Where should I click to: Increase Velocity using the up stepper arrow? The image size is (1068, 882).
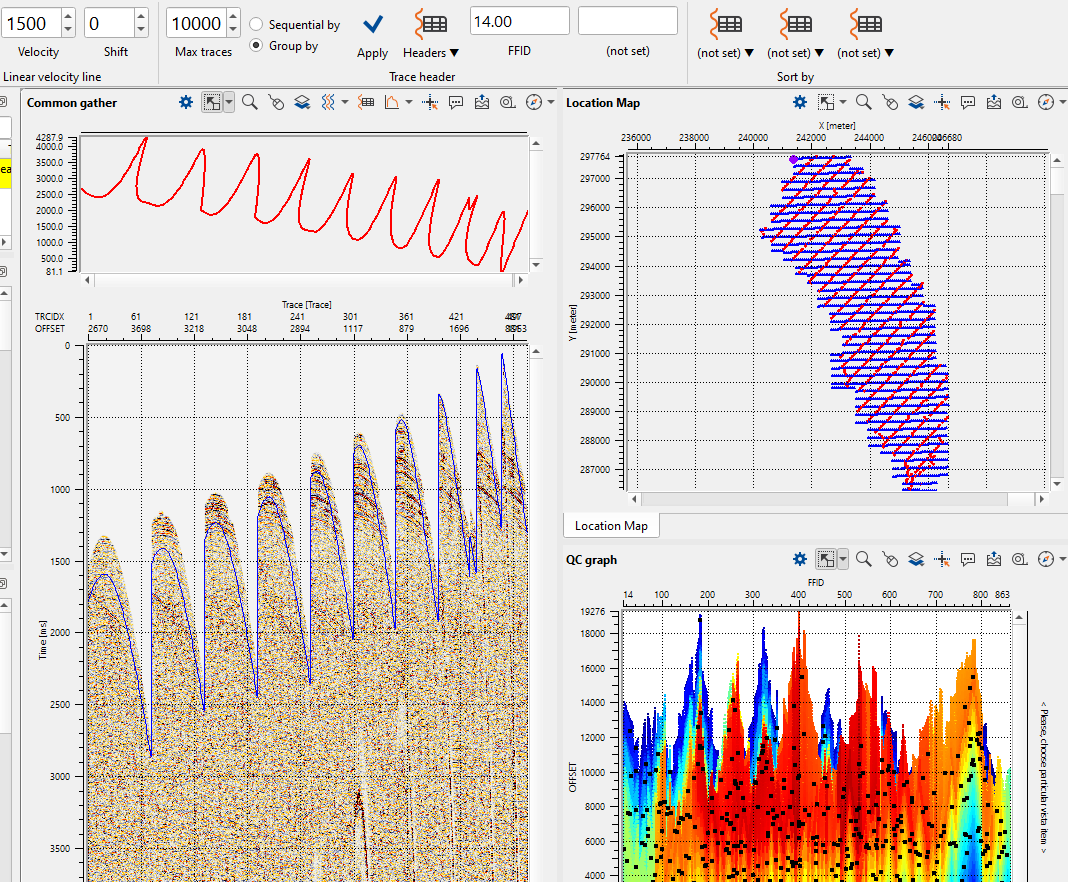(x=68, y=16)
